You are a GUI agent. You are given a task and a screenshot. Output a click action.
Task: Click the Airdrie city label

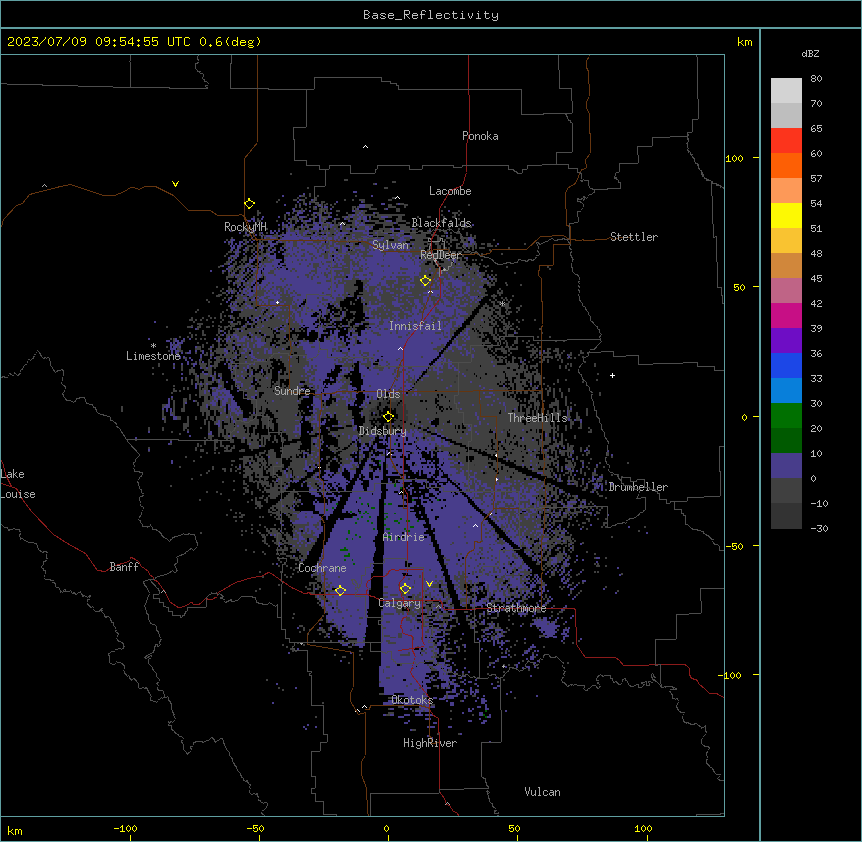tap(404, 537)
